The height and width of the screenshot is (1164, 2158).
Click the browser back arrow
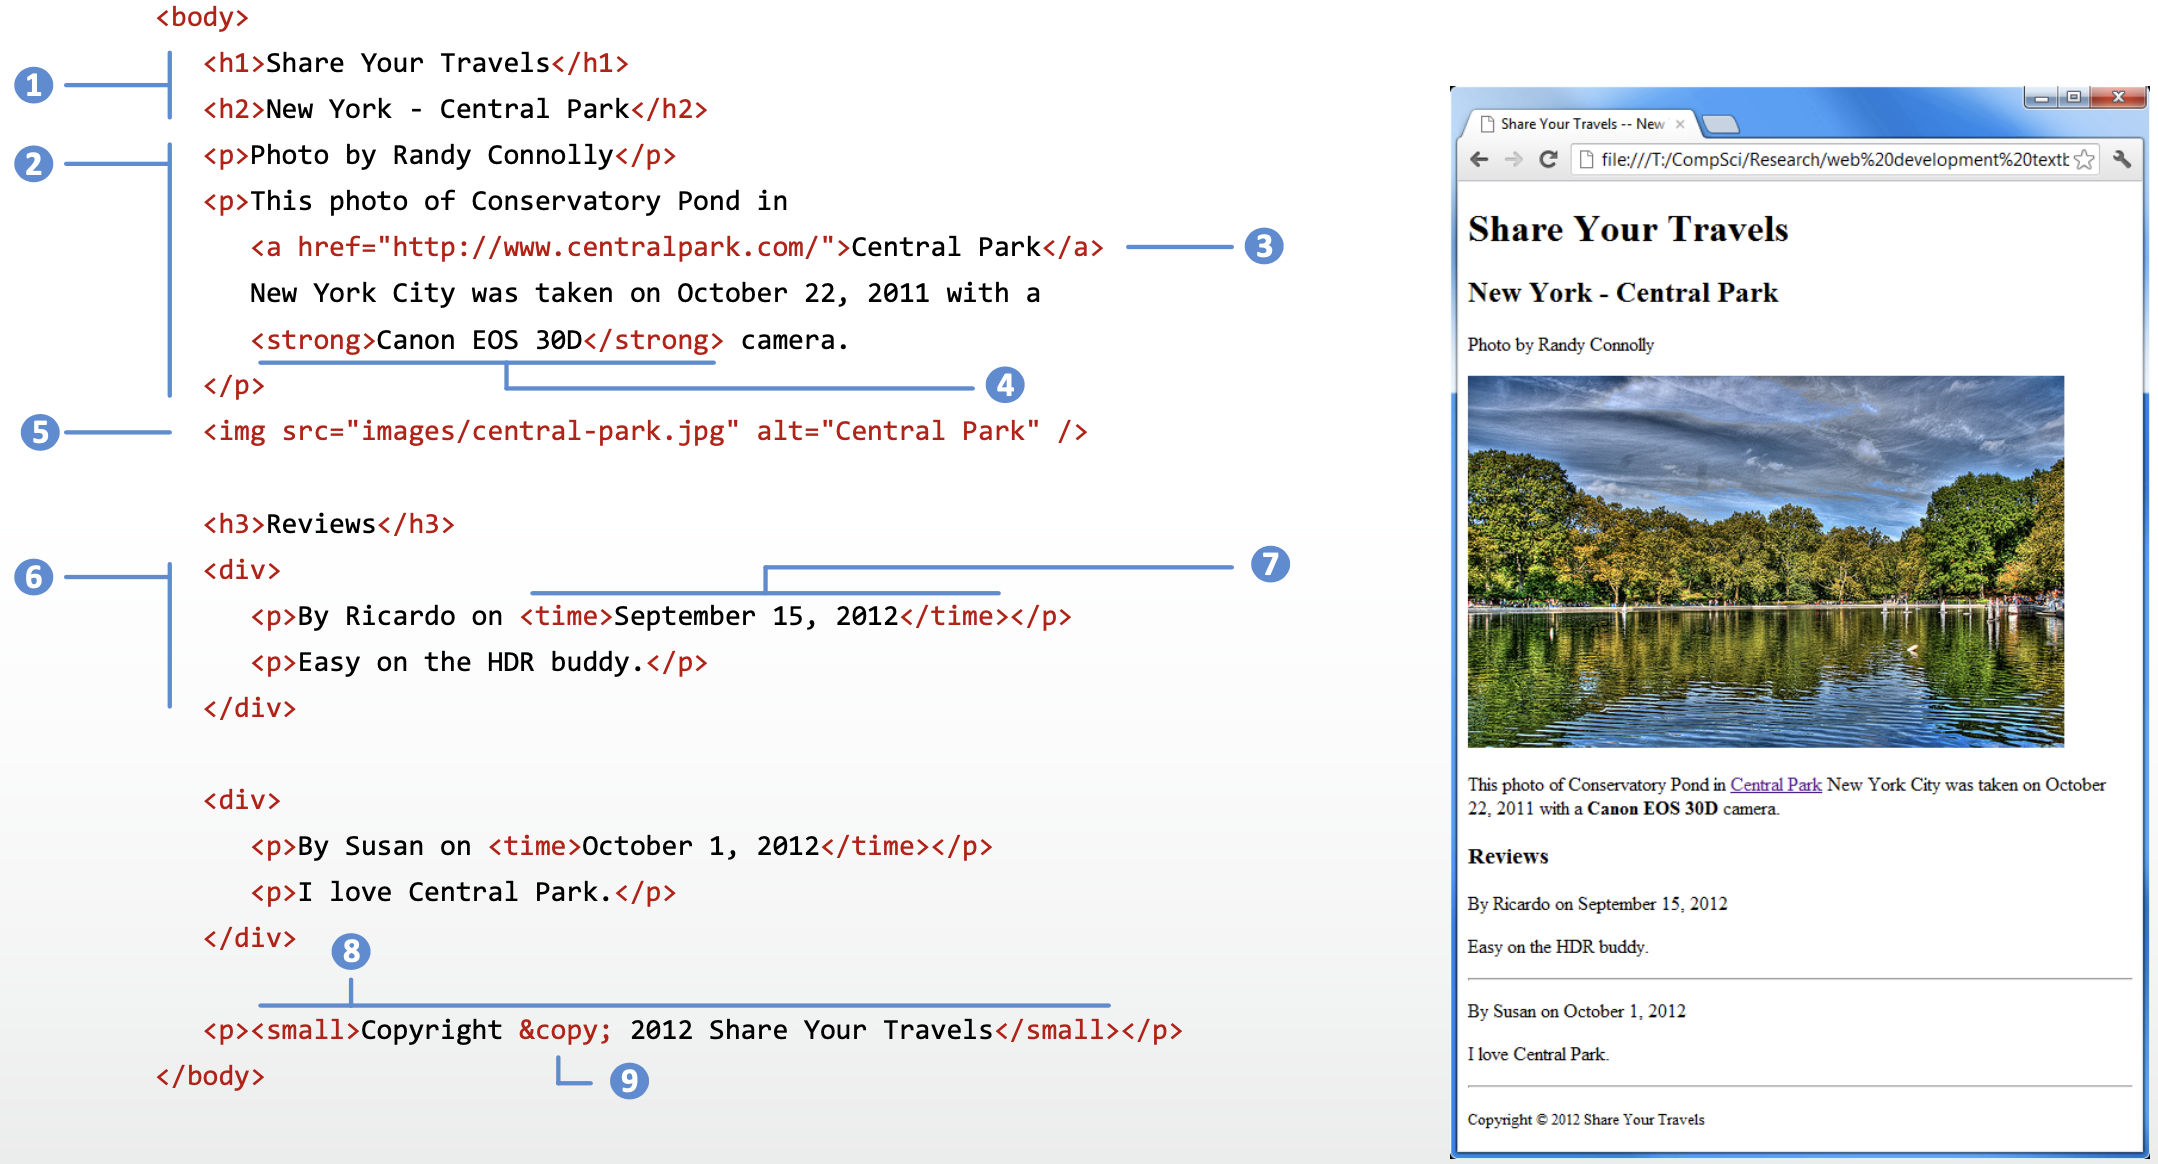click(x=1480, y=160)
